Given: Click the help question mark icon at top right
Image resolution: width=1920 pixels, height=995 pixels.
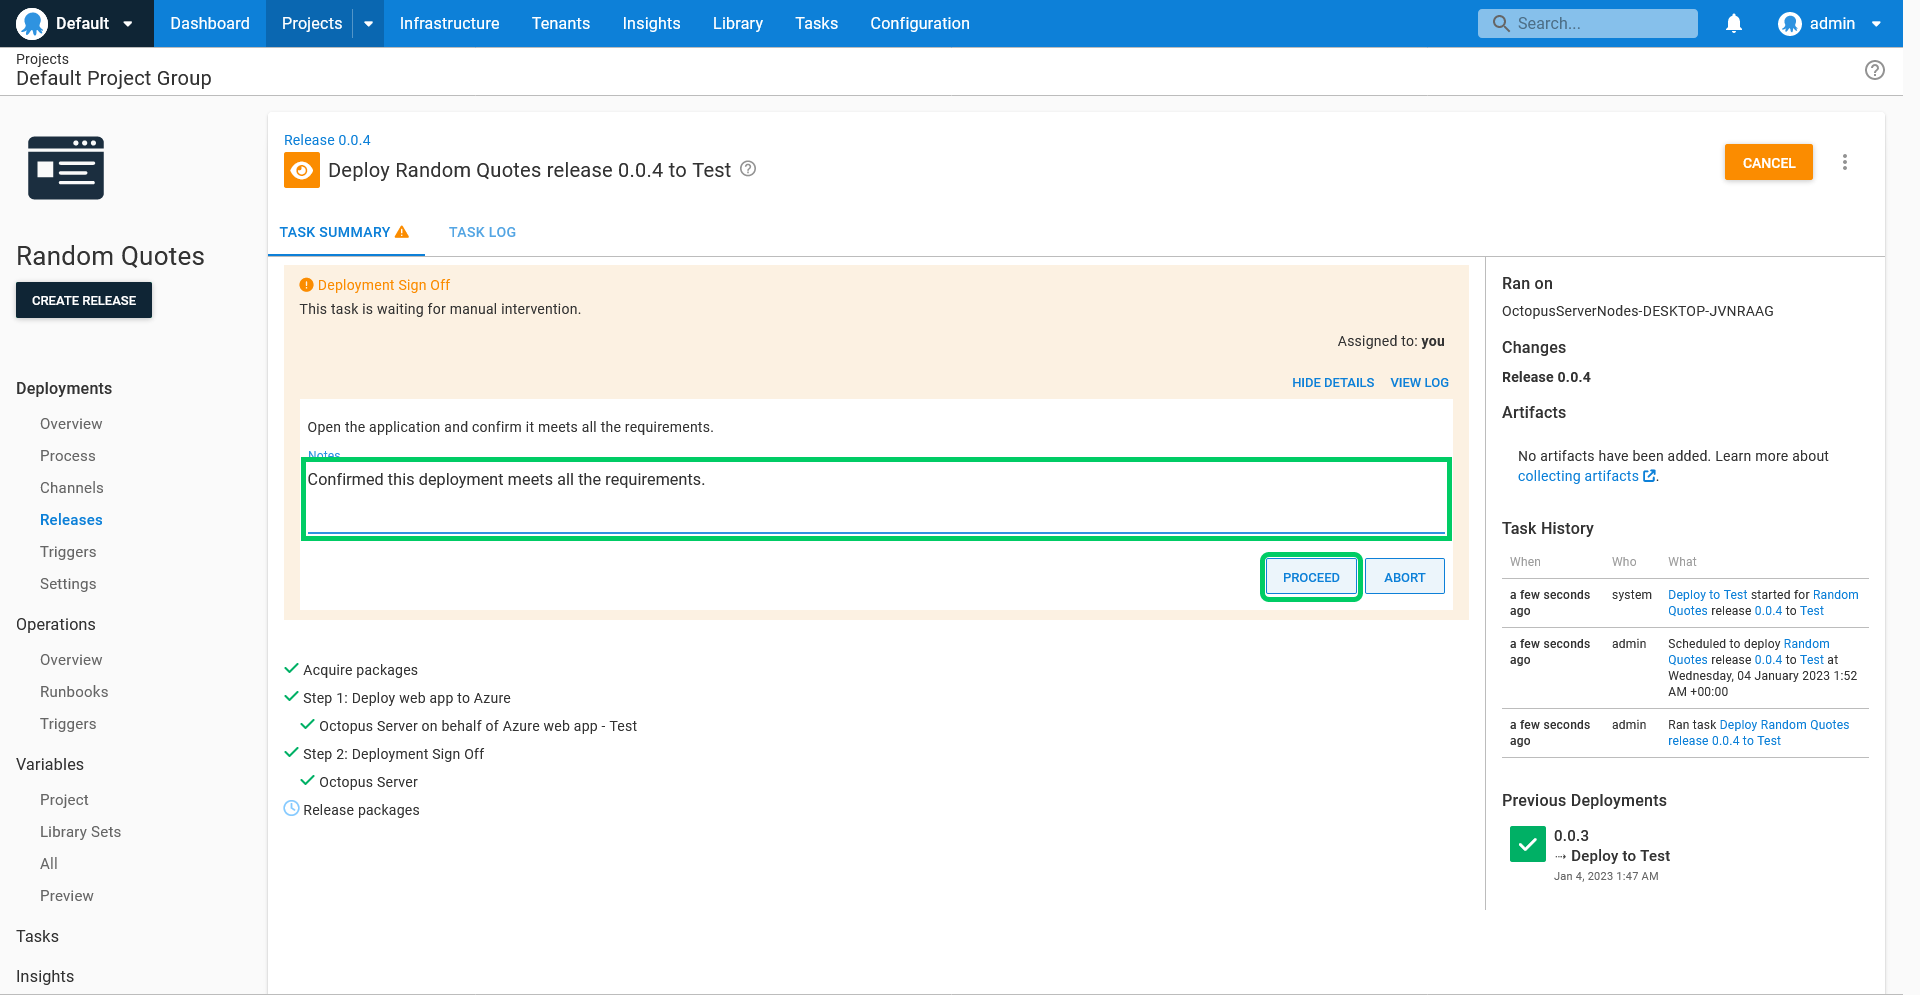Looking at the screenshot, I should coord(1875,70).
